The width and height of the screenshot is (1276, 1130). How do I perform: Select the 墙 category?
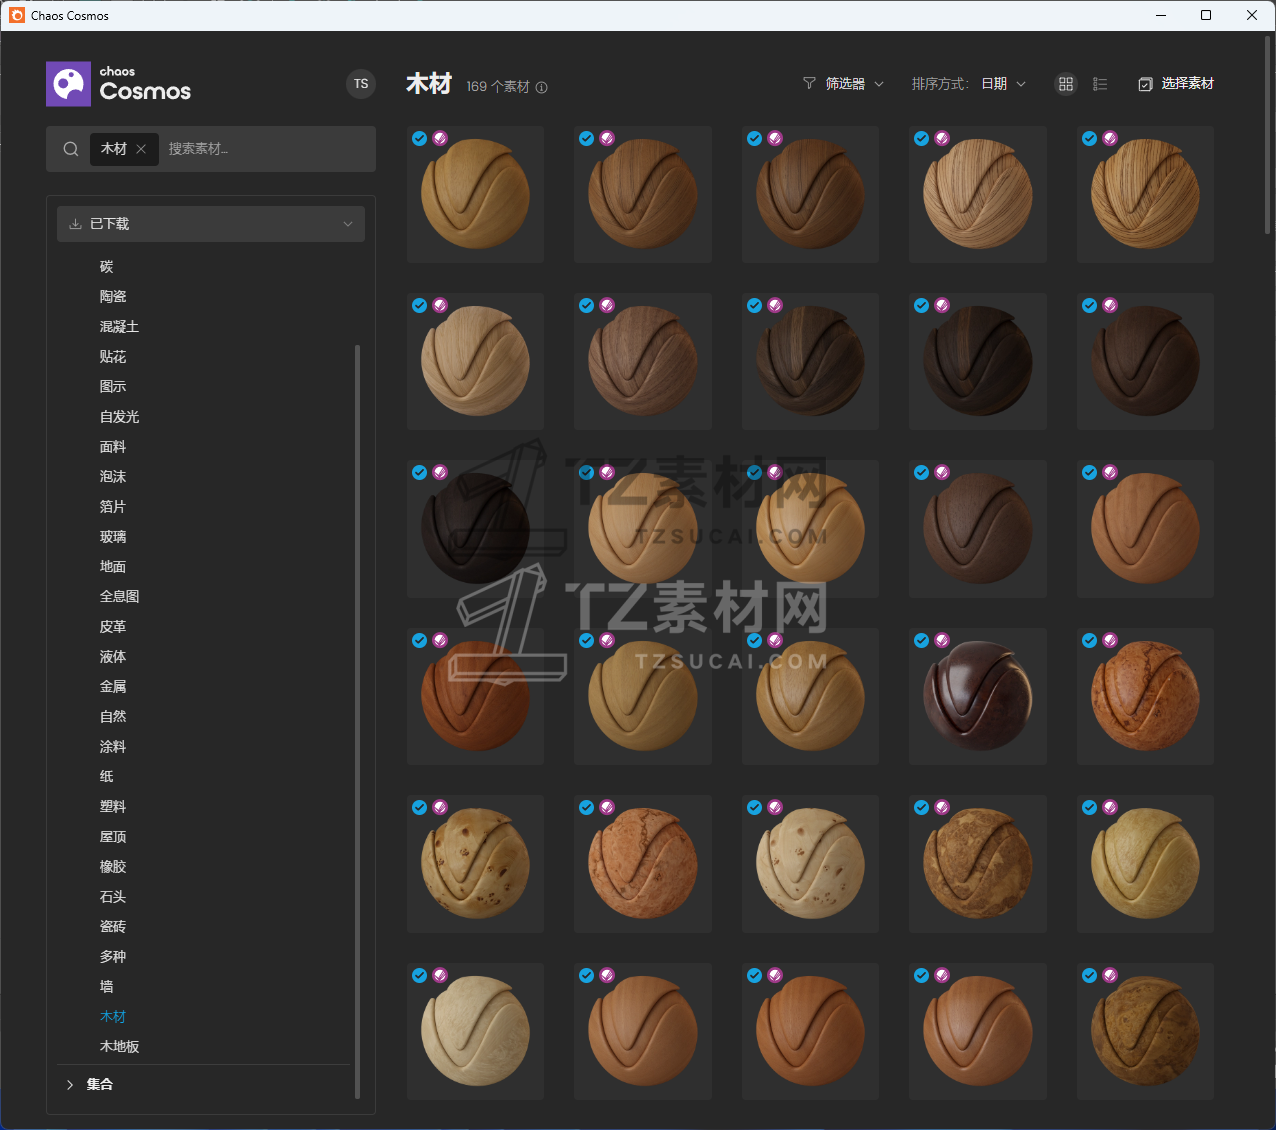pyautogui.click(x=107, y=987)
